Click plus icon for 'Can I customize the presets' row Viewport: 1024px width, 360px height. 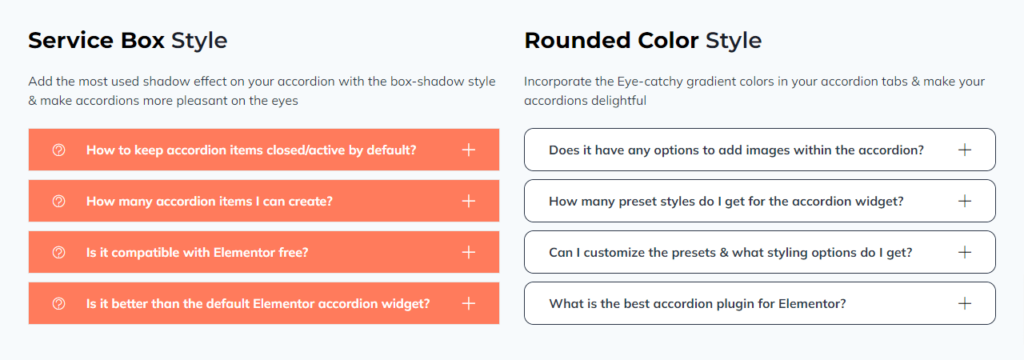tap(965, 252)
